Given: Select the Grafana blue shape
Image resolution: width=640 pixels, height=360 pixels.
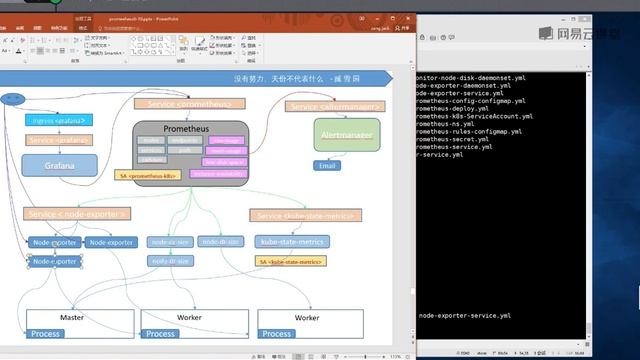Looking at the screenshot, I should (x=60, y=165).
